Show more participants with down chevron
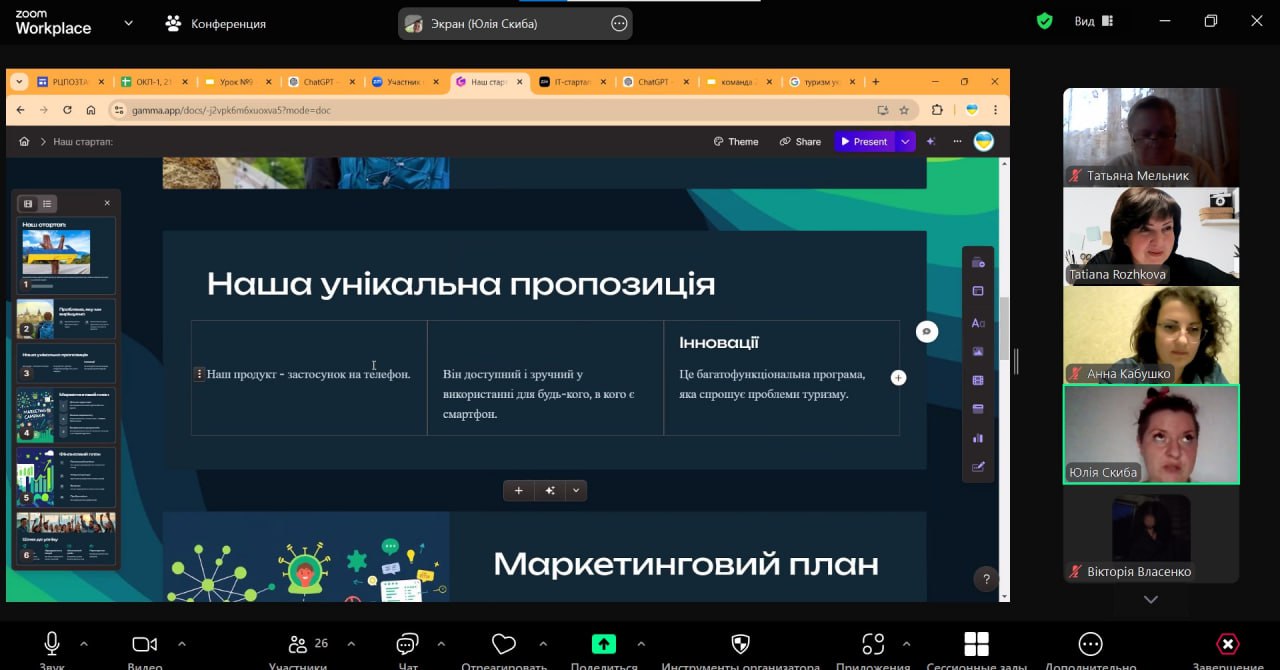The width and height of the screenshot is (1280, 670). pos(1150,599)
